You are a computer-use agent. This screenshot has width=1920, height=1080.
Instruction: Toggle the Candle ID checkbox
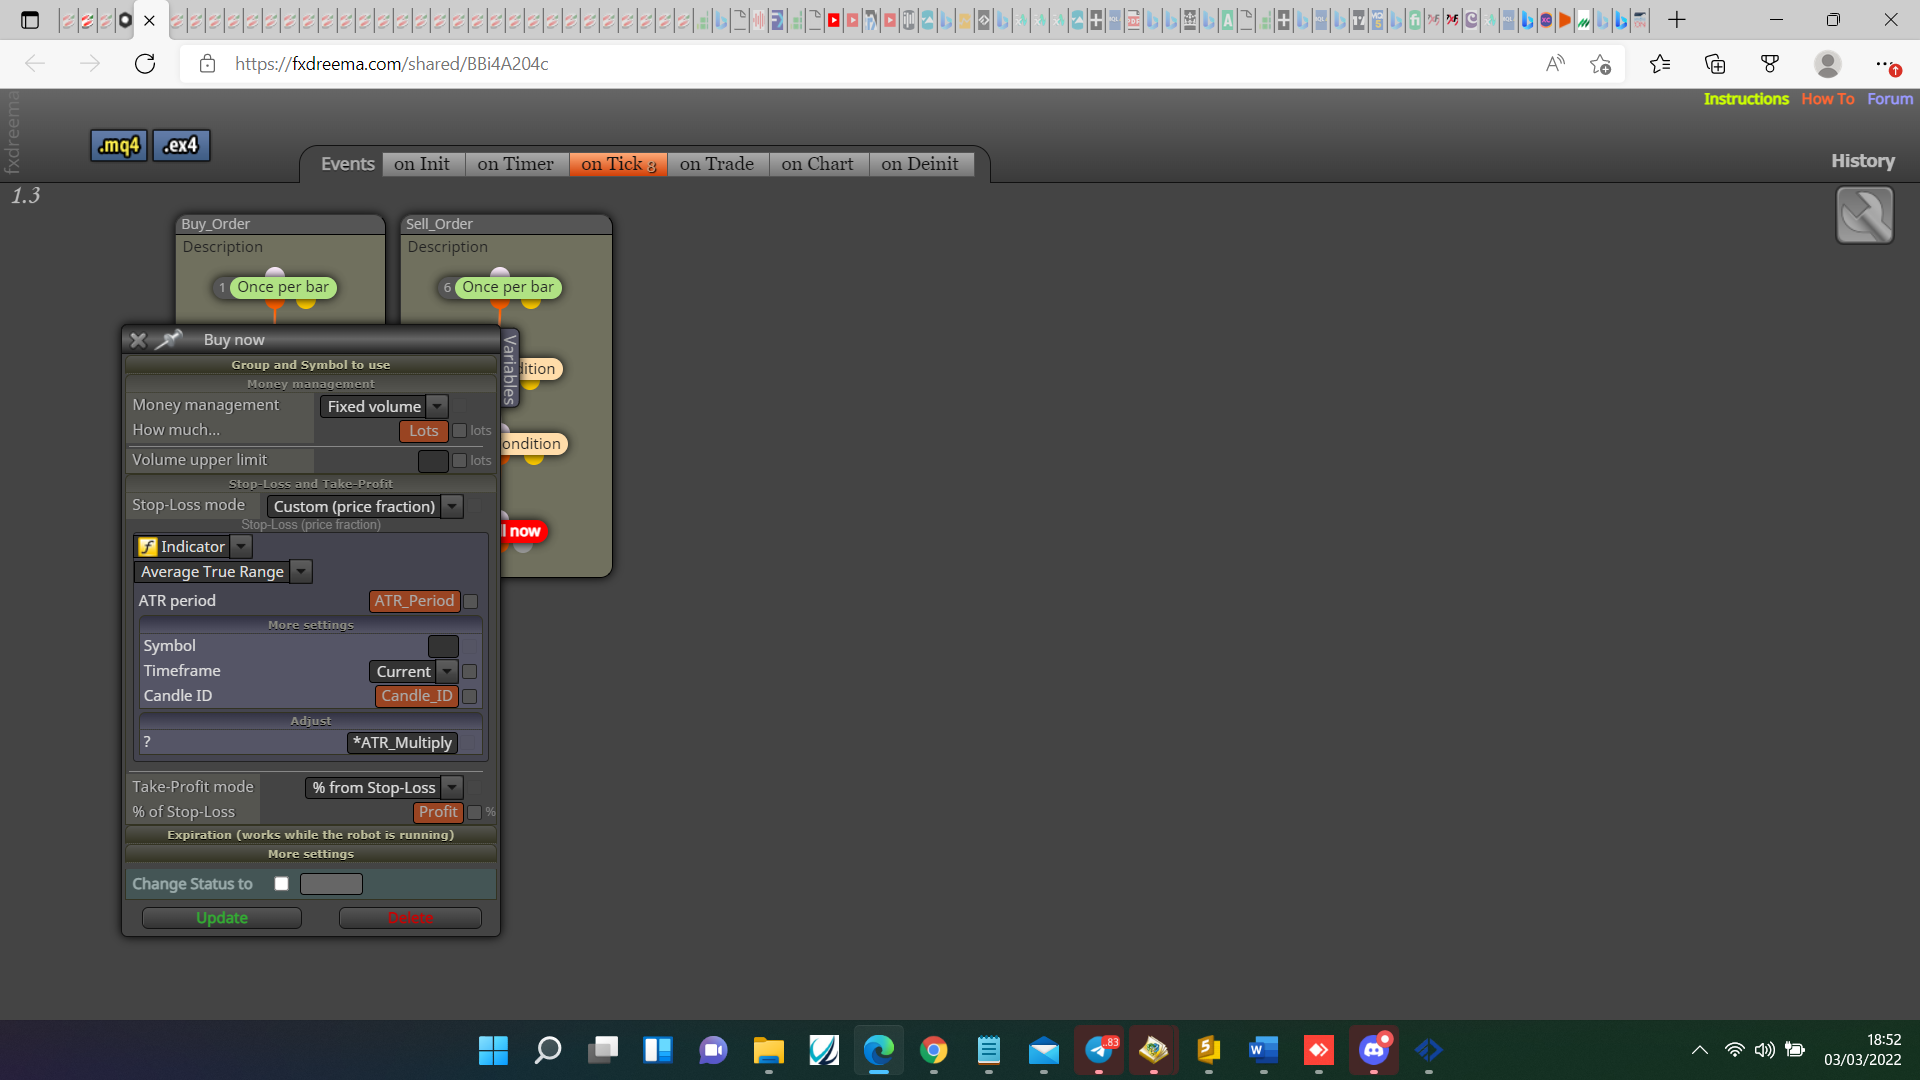(470, 697)
